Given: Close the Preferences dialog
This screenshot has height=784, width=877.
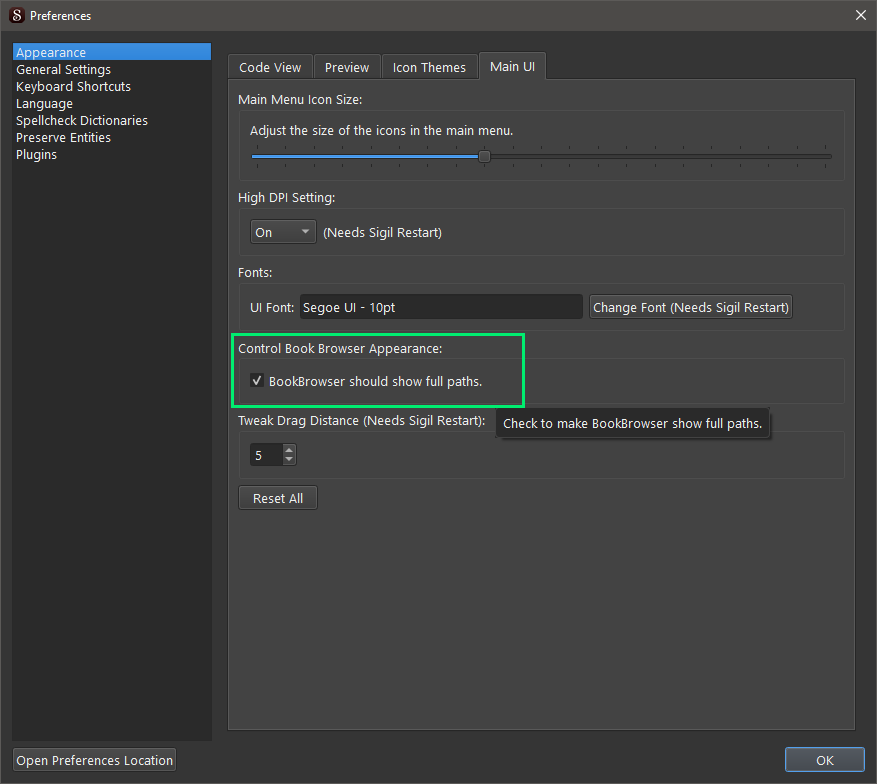Looking at the screenshot, I should click(x=861, y=15).
